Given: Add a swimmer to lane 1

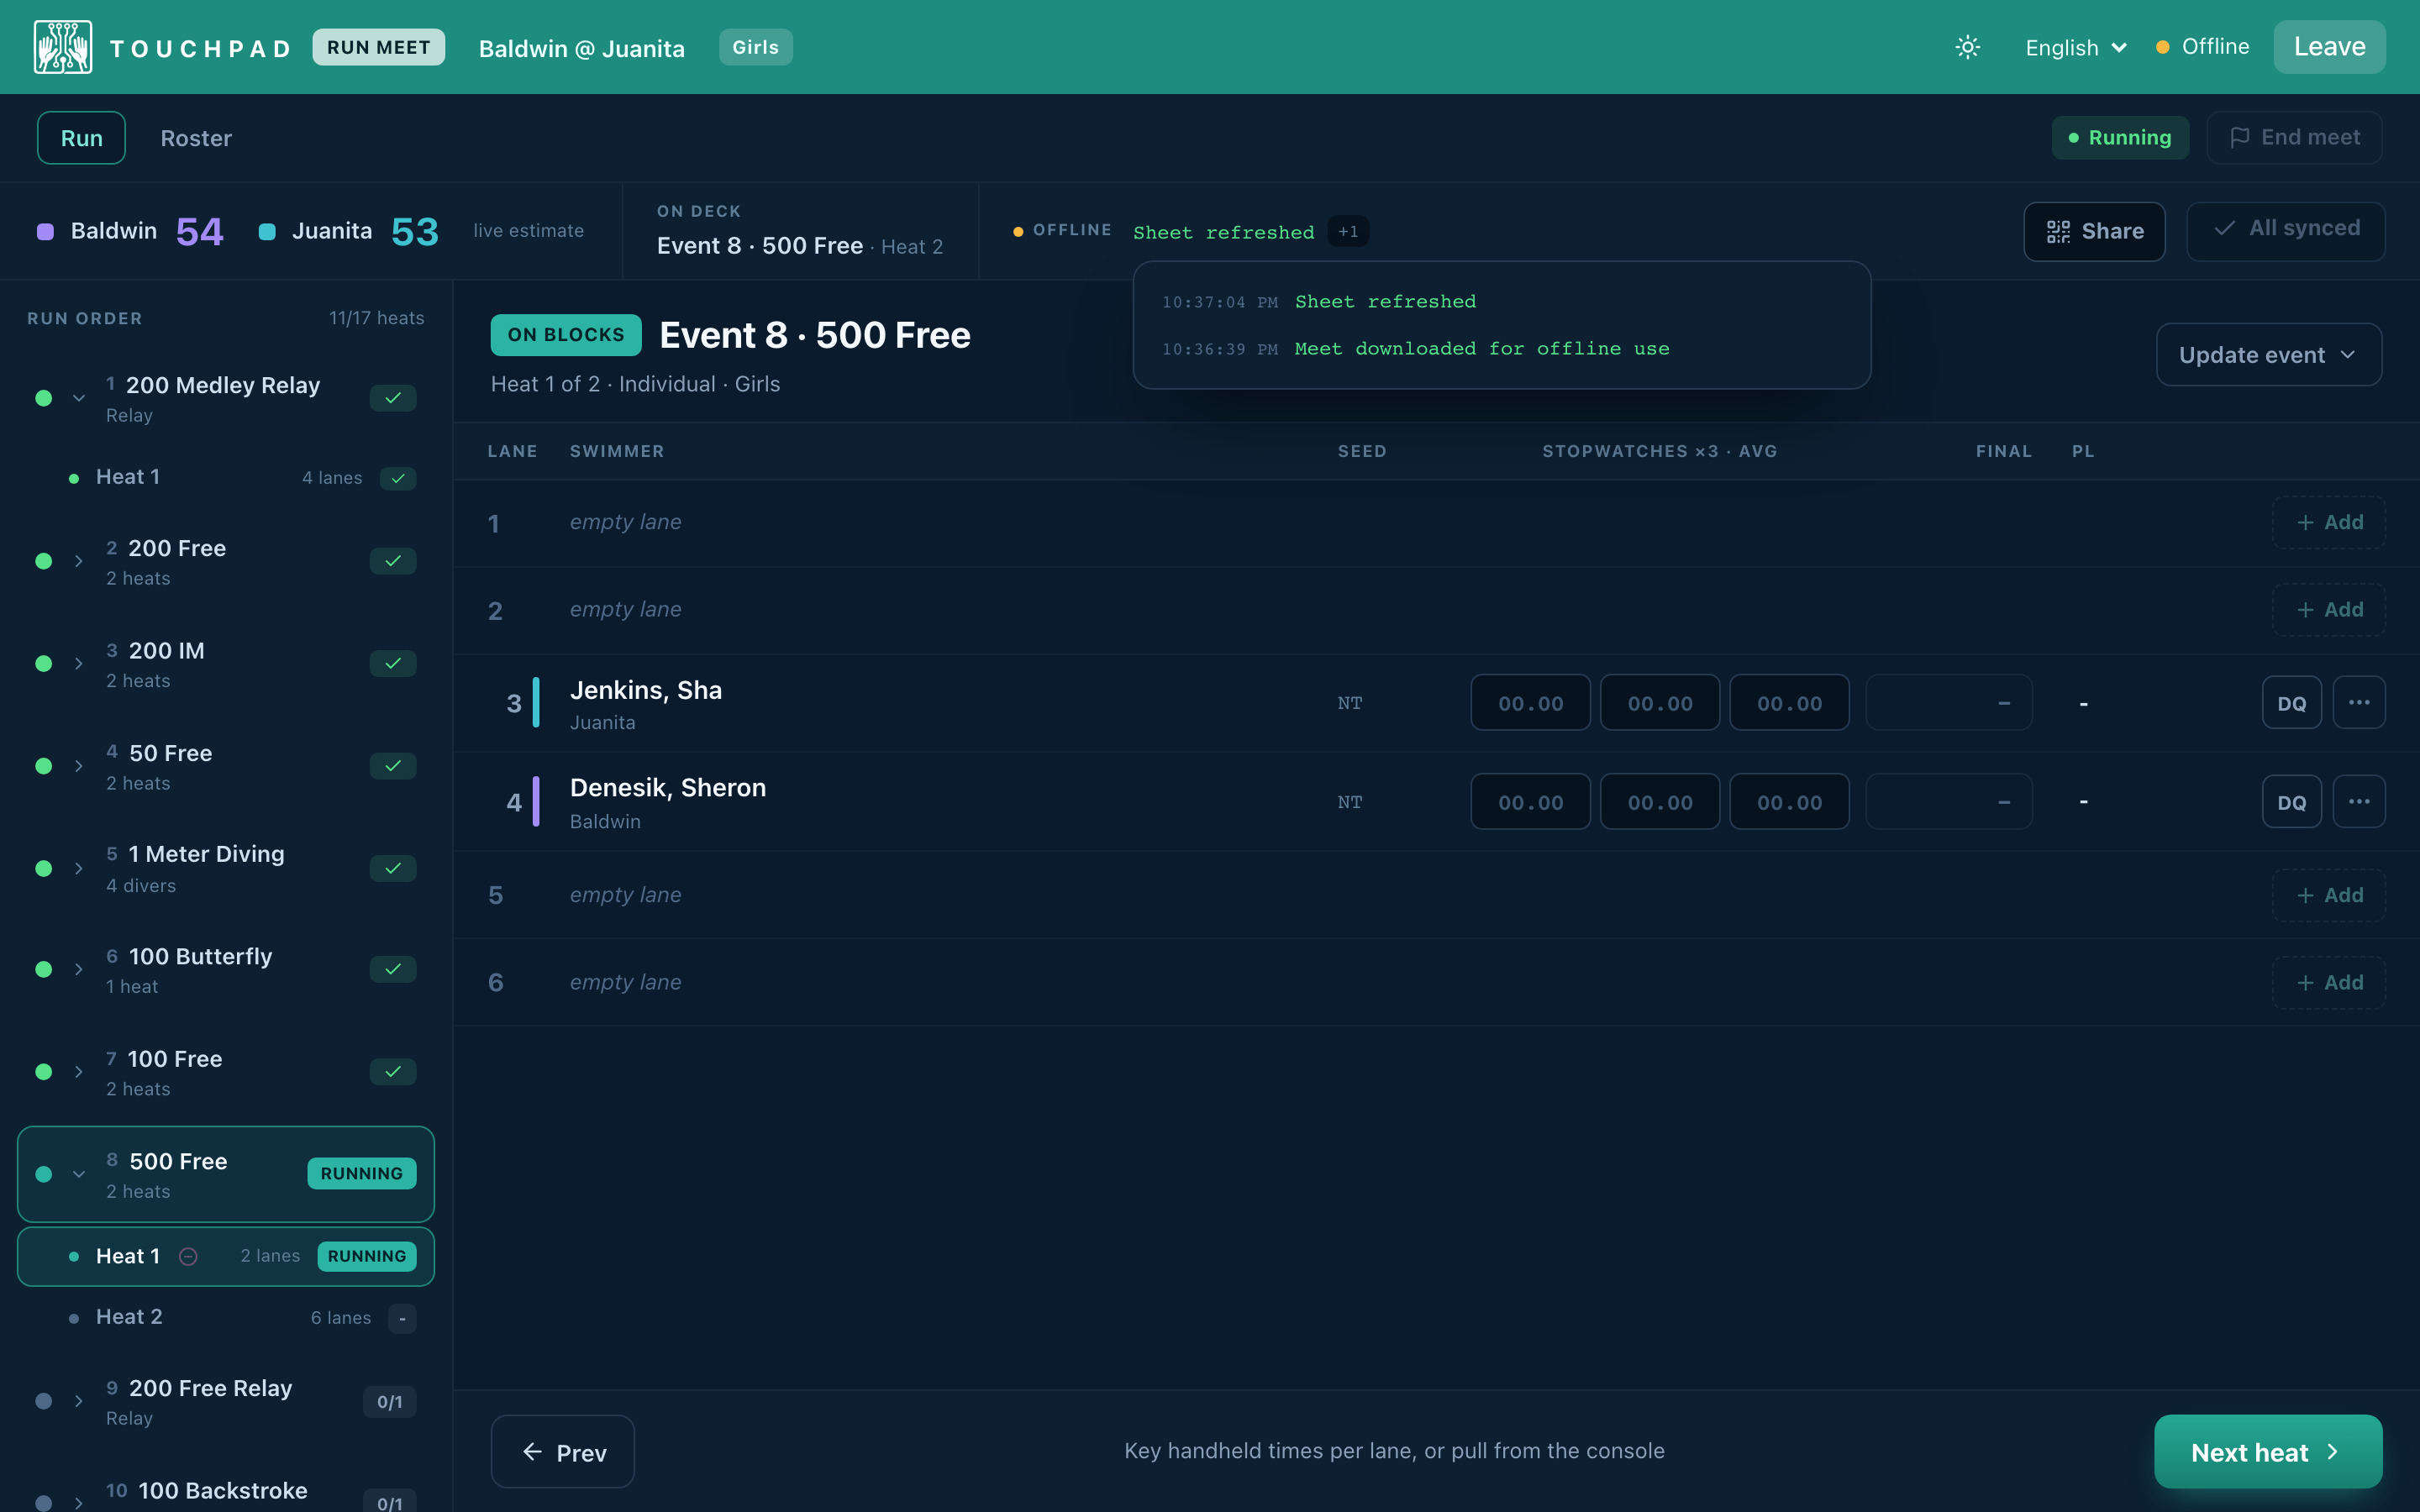Looking at the screenshot, I should [x=2328, y=522].
